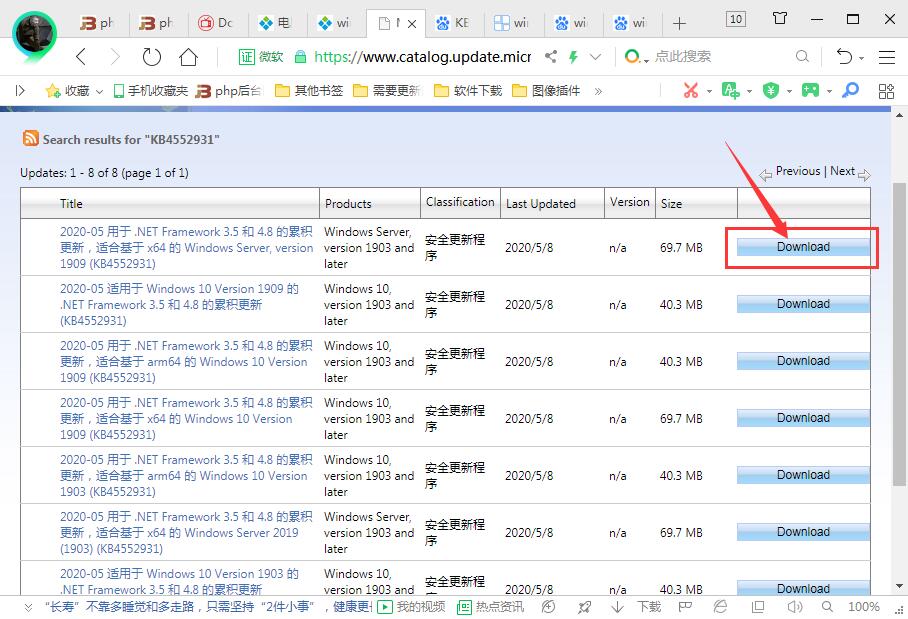
Task: Click the IE compatibility mode status icon
Action: (x=720, y=606)
